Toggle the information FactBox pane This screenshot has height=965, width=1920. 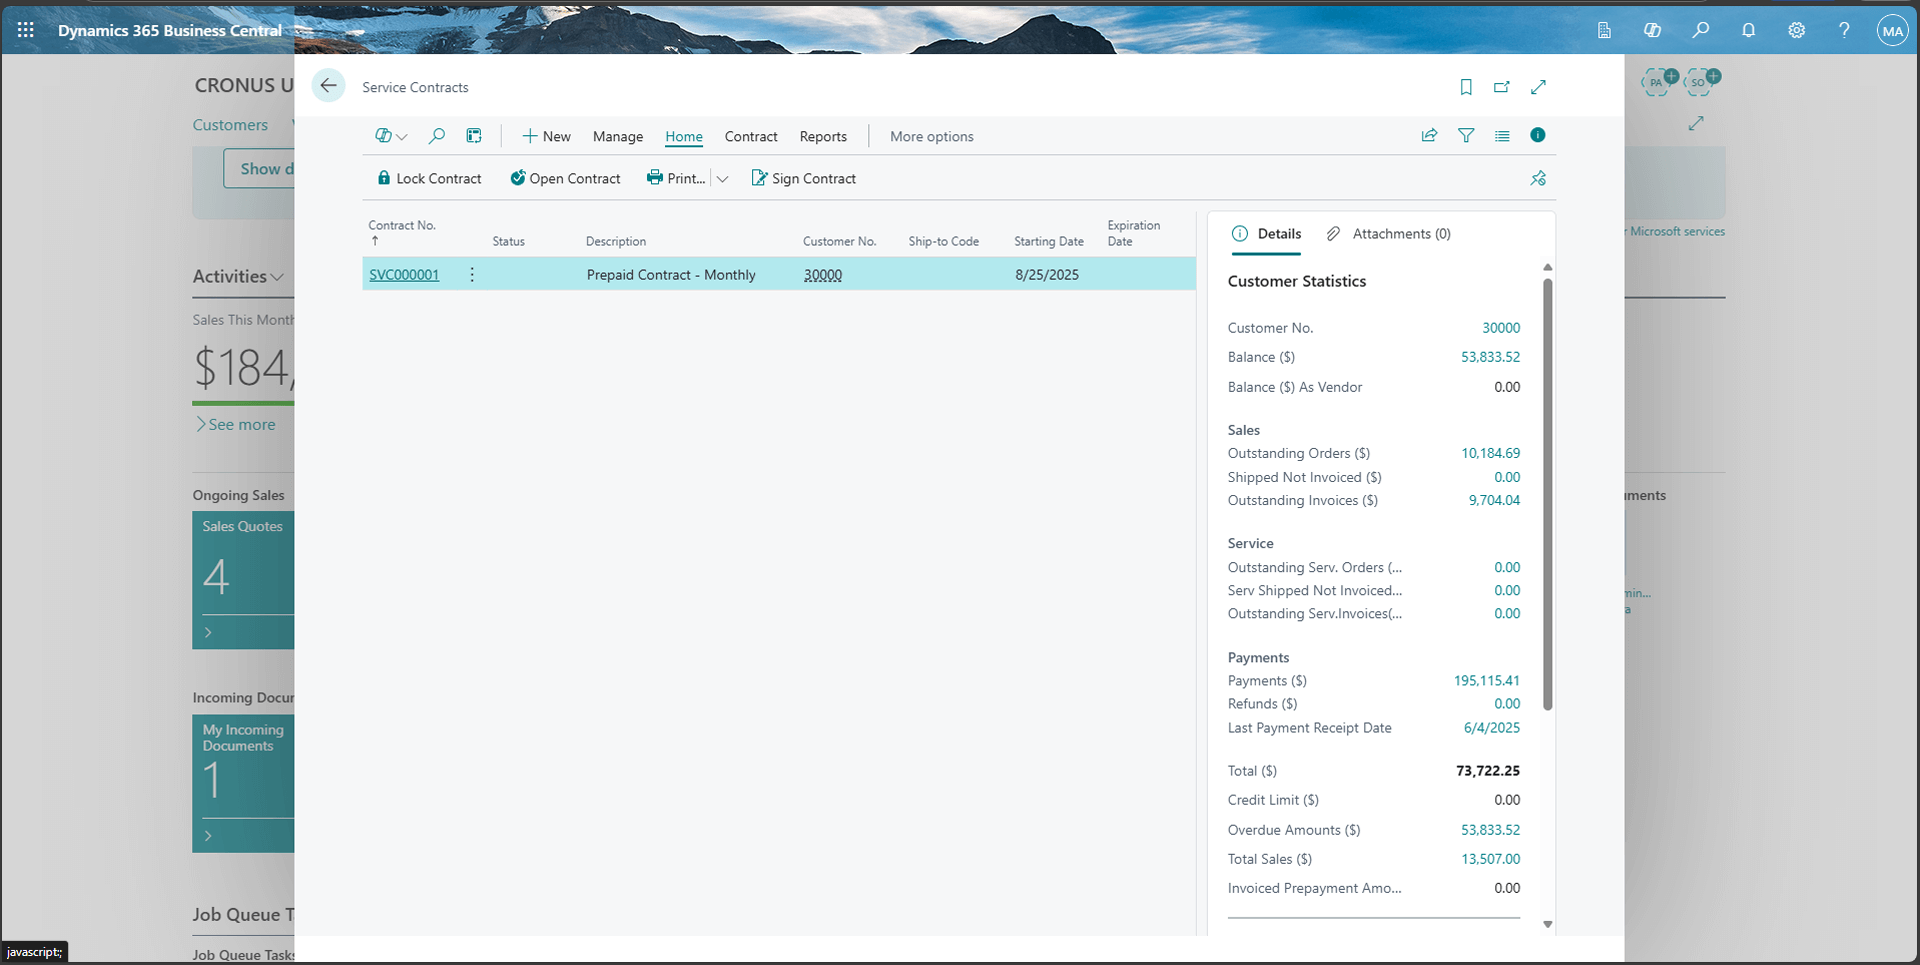pos(1538,135)
